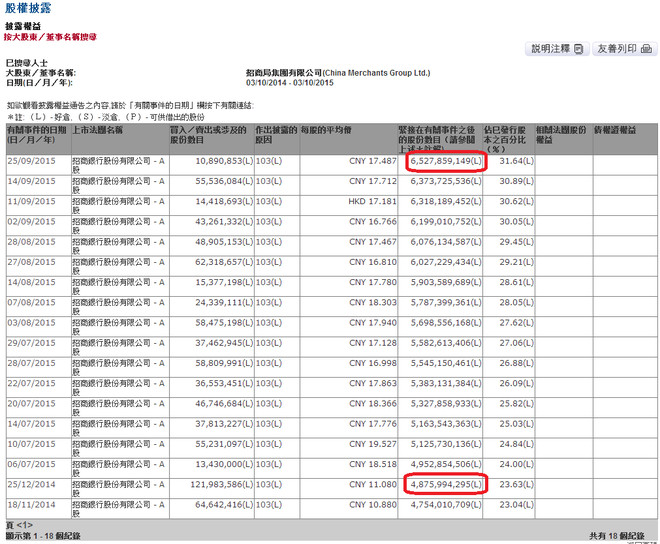The height and width of the screenshot is (544, 660).
Task: Select the share count 6,527,859,149(L)
Action: 446,161
